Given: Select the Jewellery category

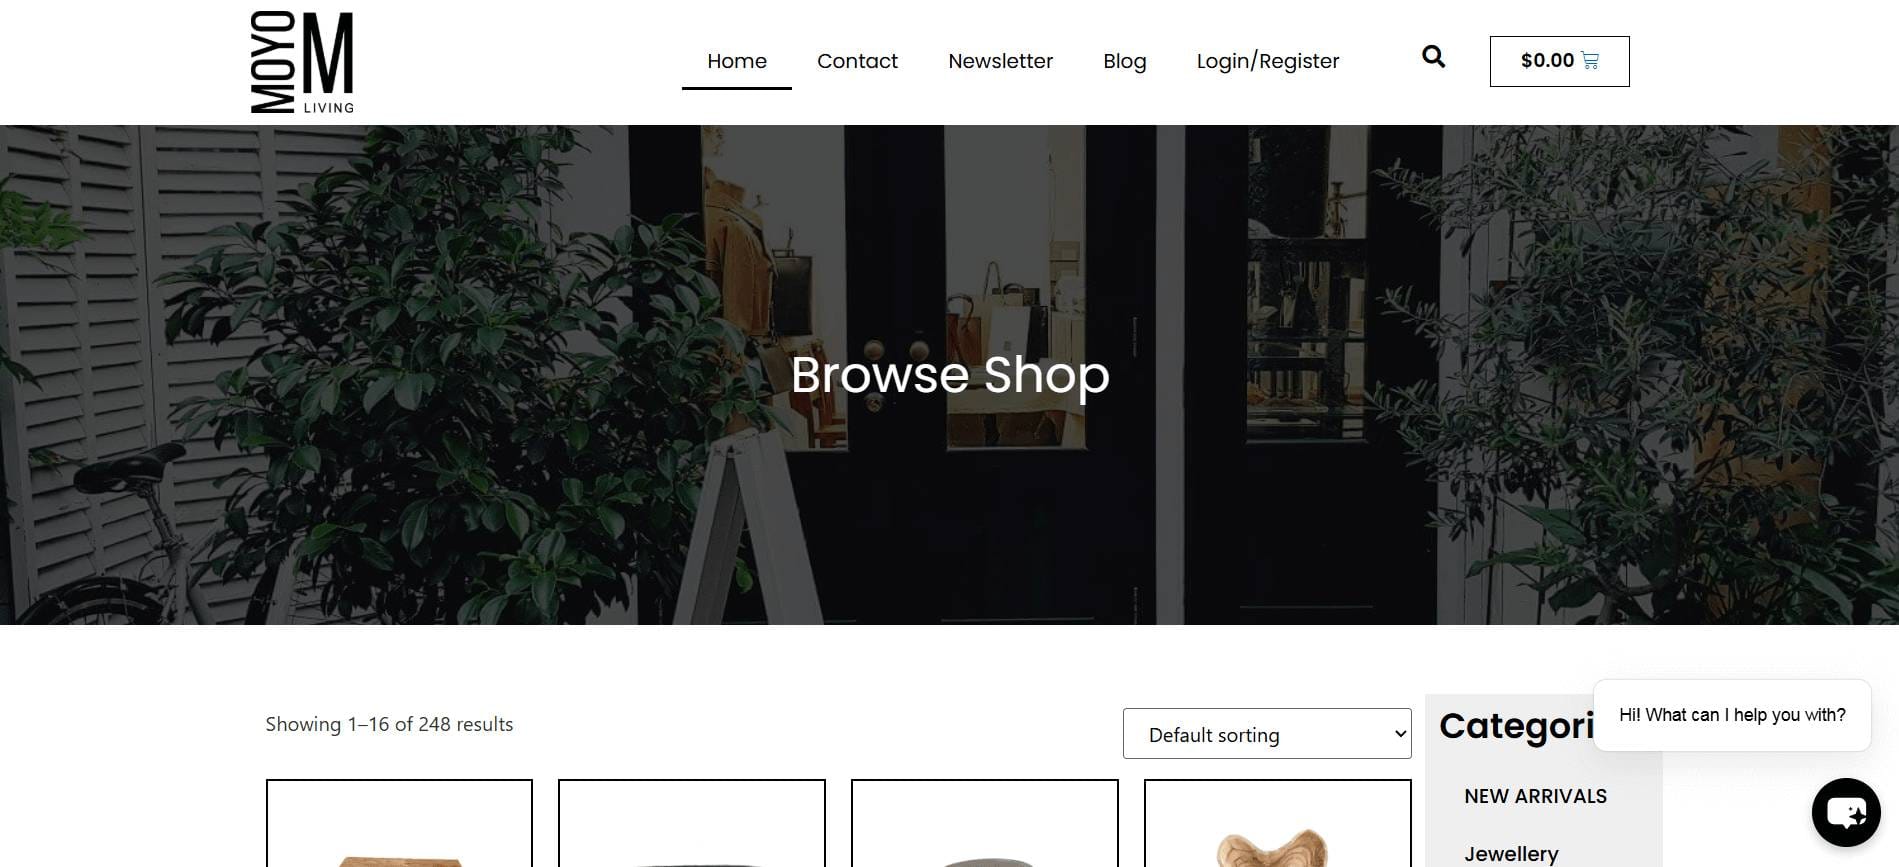Looking at the screenshot, I should pos(1511,854).
